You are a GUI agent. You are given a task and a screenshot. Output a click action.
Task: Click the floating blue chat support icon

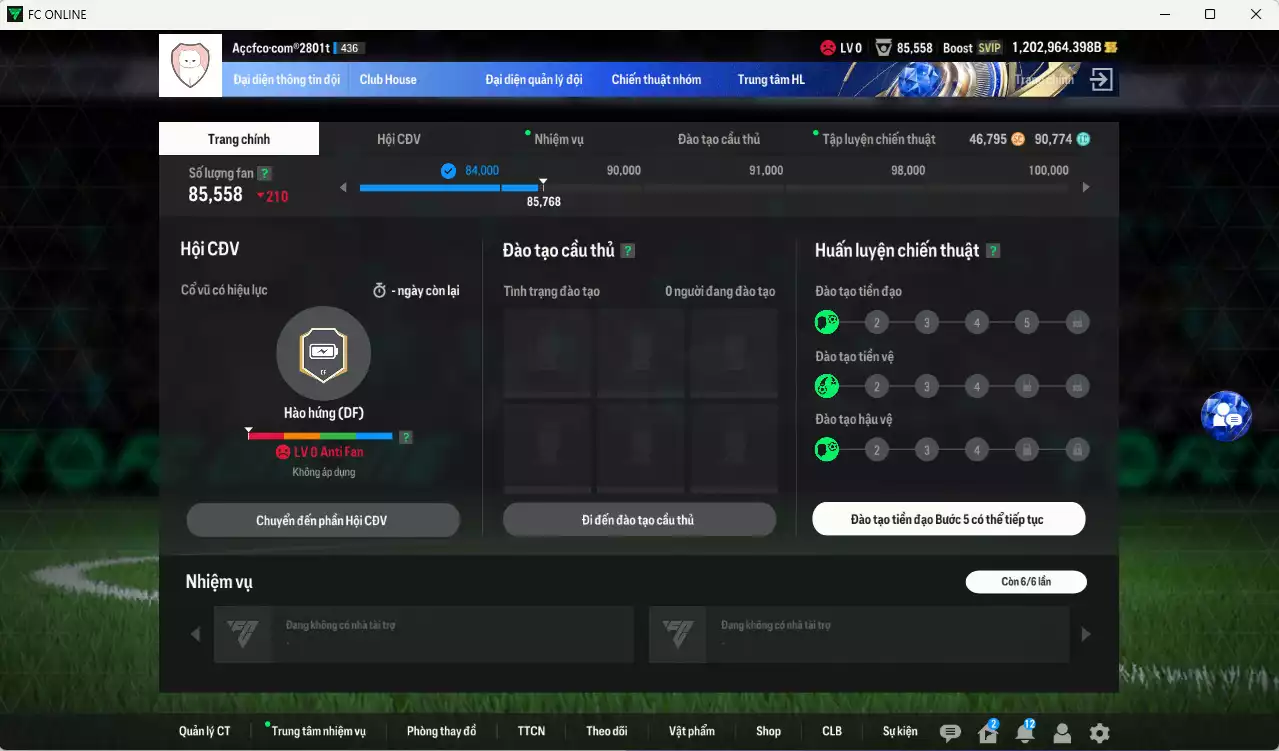click(x=1225, y=416)
